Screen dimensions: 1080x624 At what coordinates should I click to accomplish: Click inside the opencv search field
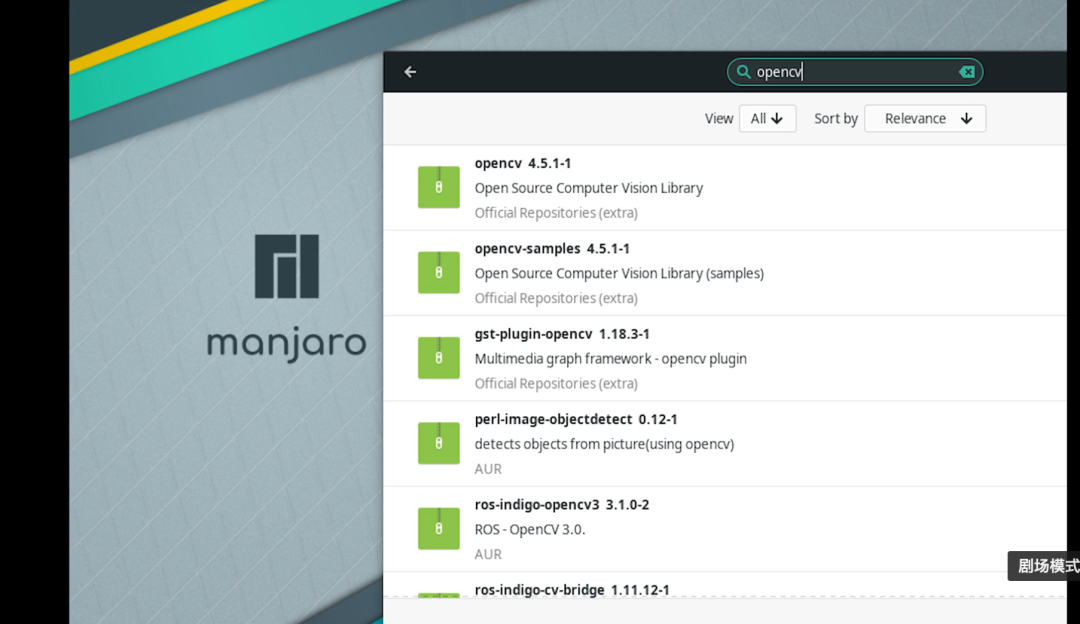pyautogui.click(x=855, y=72)
